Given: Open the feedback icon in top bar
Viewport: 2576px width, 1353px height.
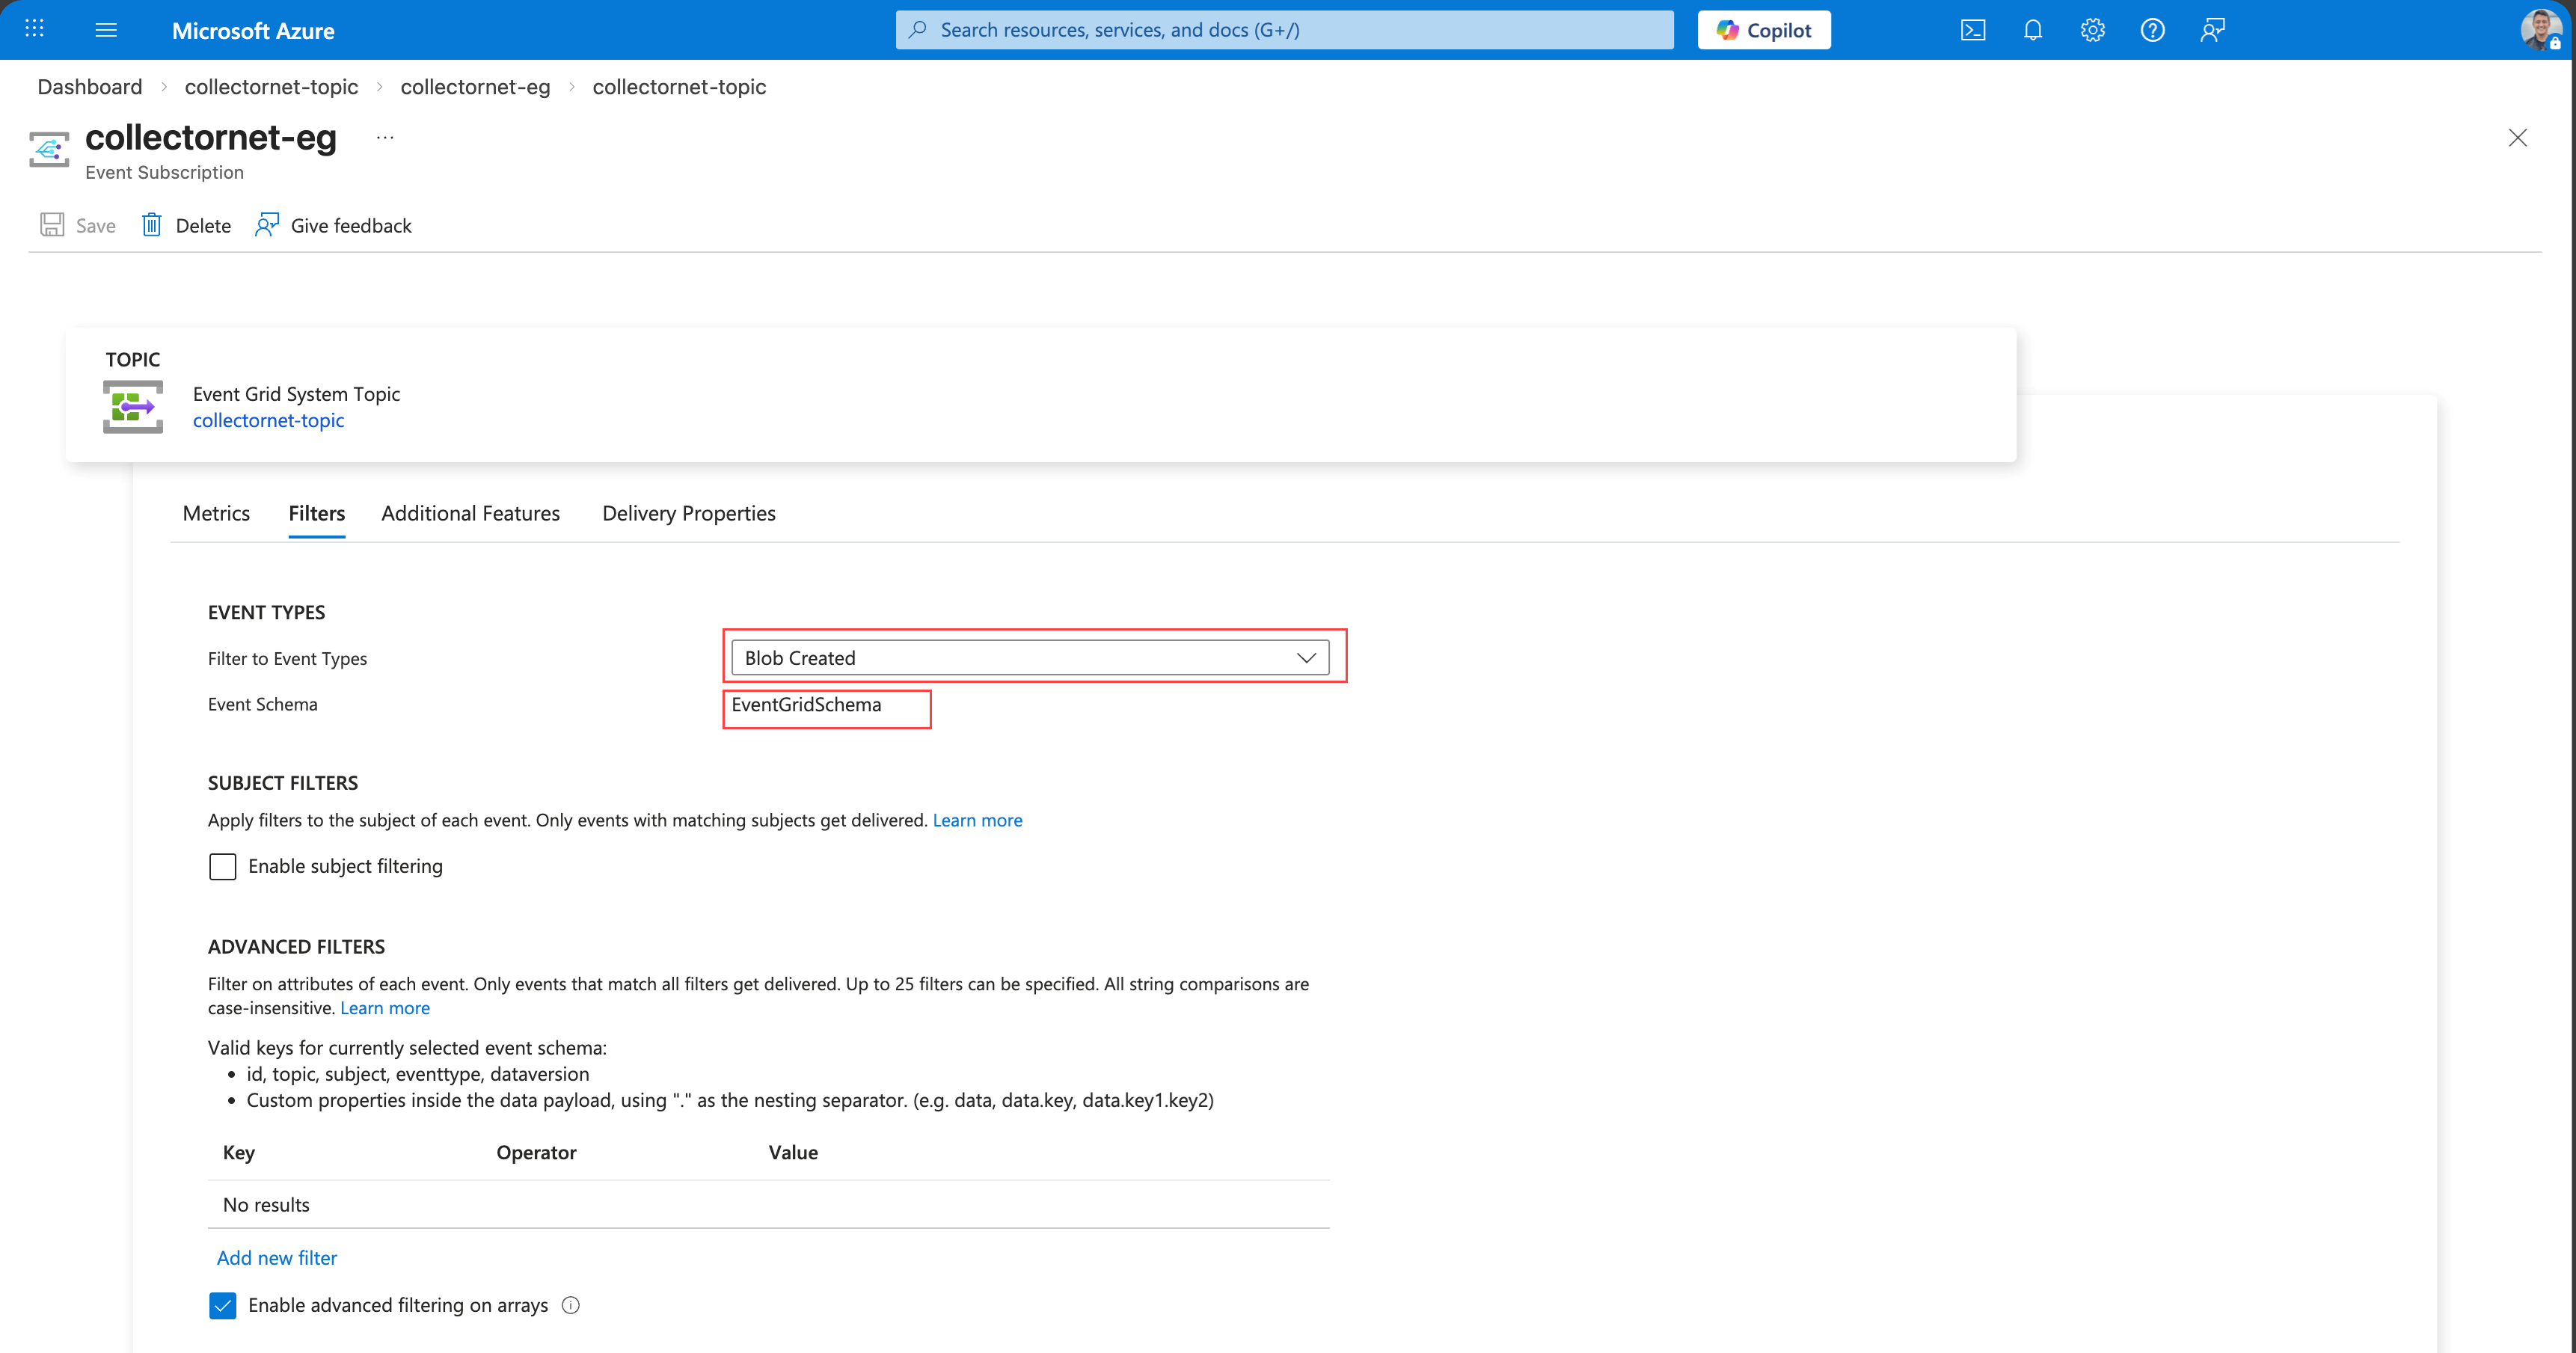Looking at the screenshot, I should pos(2213,30).
